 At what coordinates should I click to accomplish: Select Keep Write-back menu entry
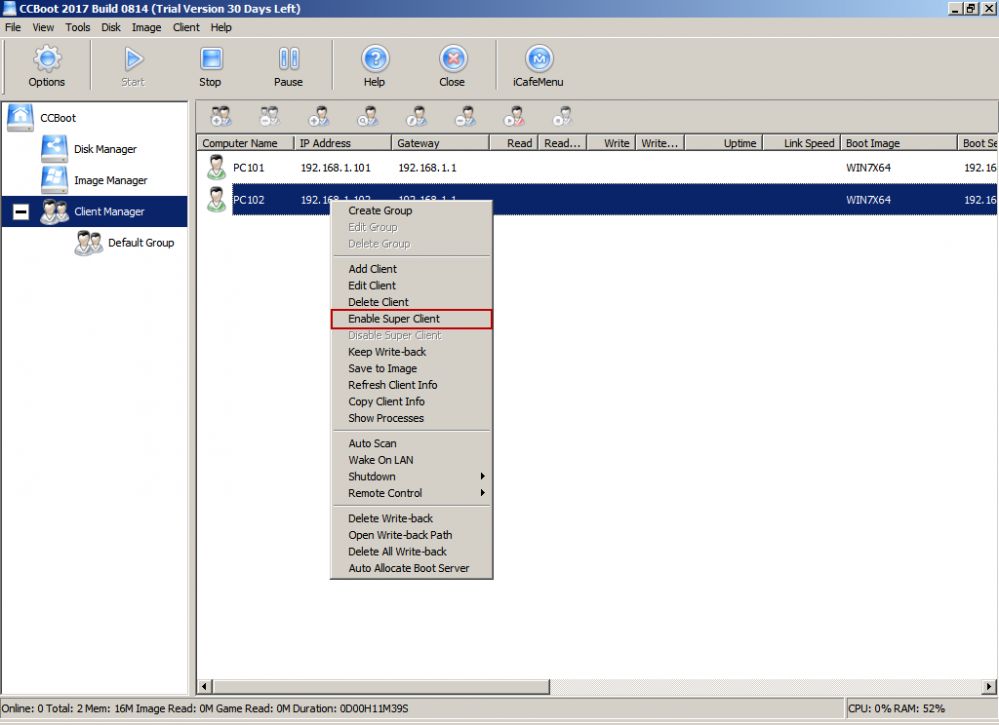pyautogui.click(x=412, y=352)
